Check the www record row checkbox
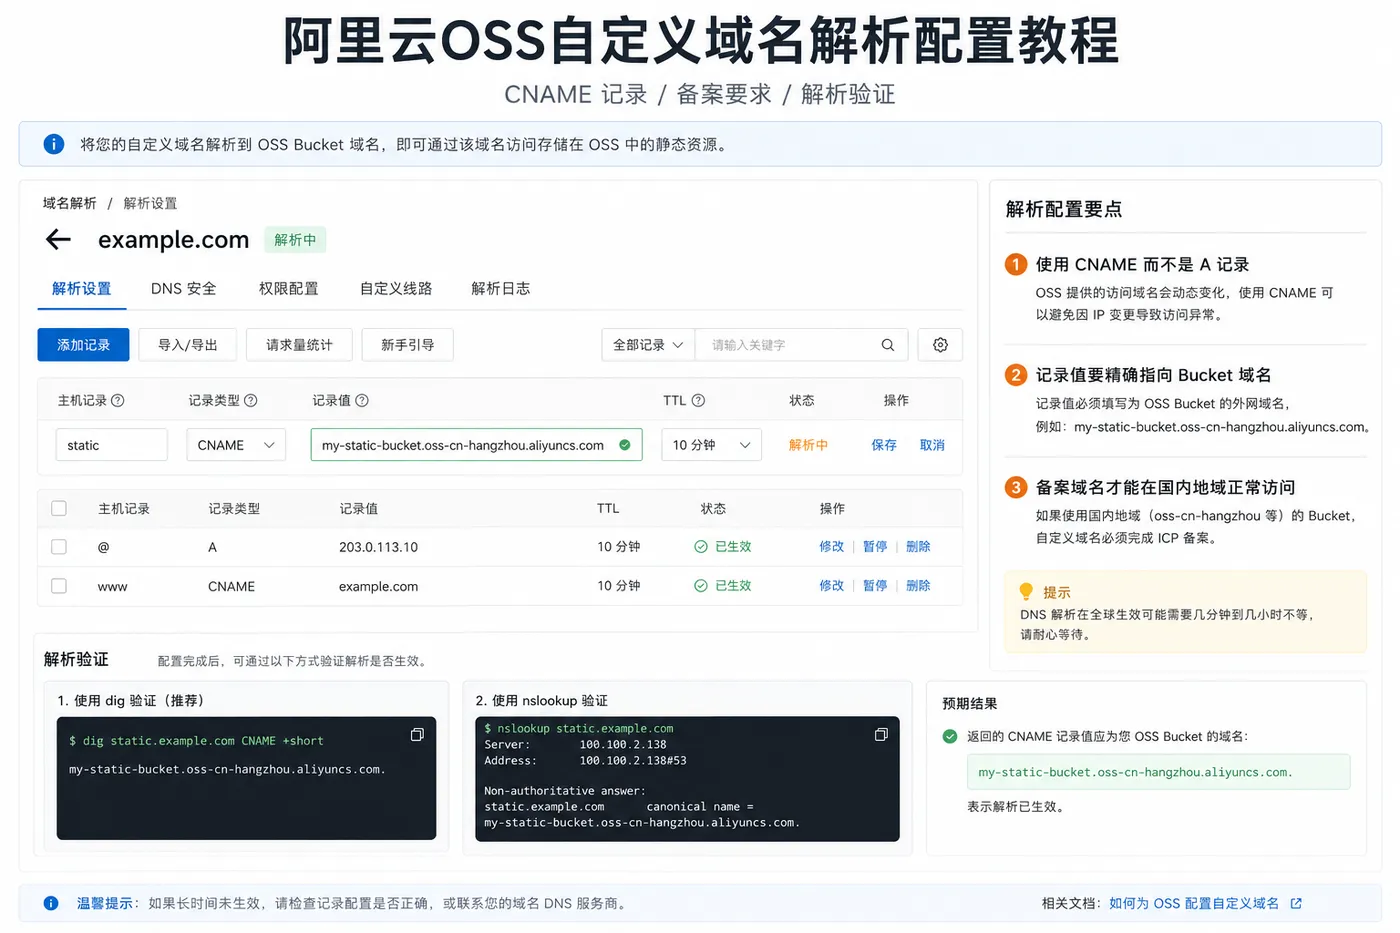The height and width of the screenshot is (933, 1400). coord(59,586)
